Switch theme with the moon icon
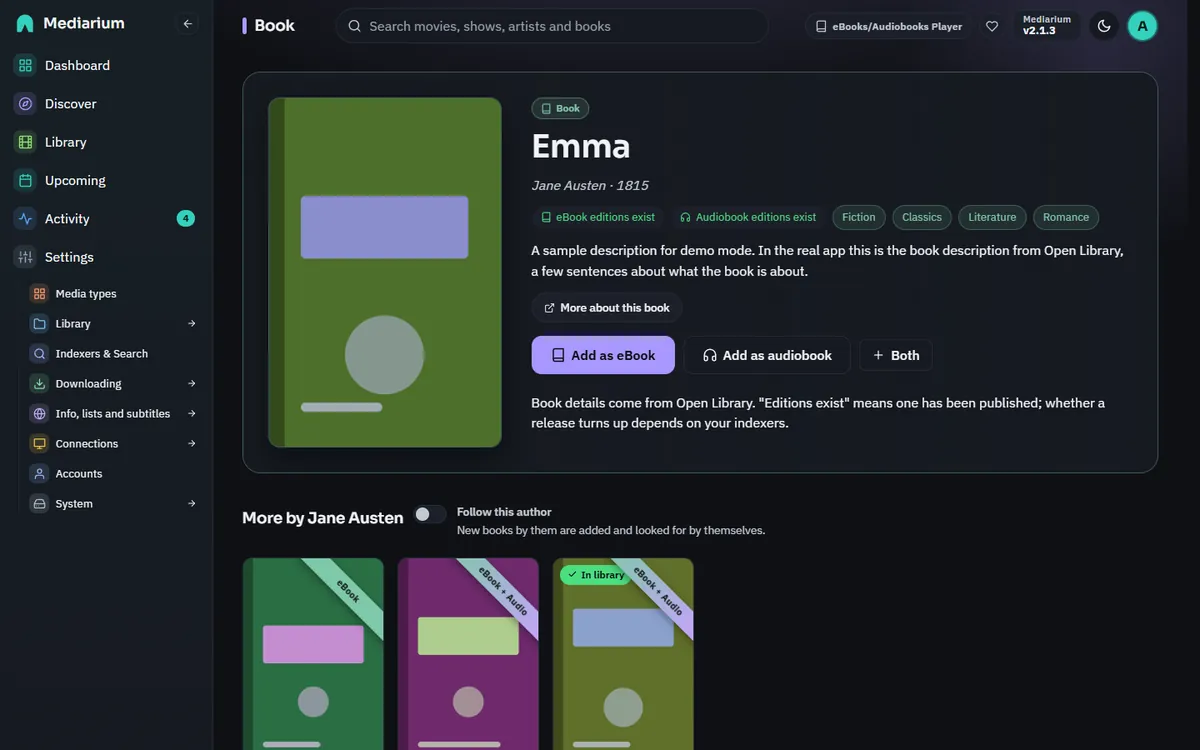The image size is (1200, 750). point(1104,26)
